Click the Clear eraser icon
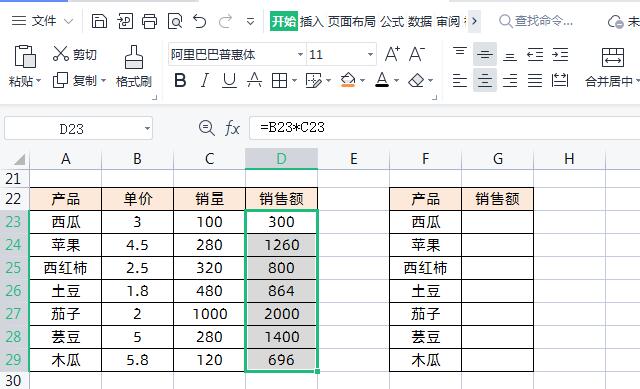The height and width of the screenshot is (389, 640). pyautogui.click(x=416, y=80)
